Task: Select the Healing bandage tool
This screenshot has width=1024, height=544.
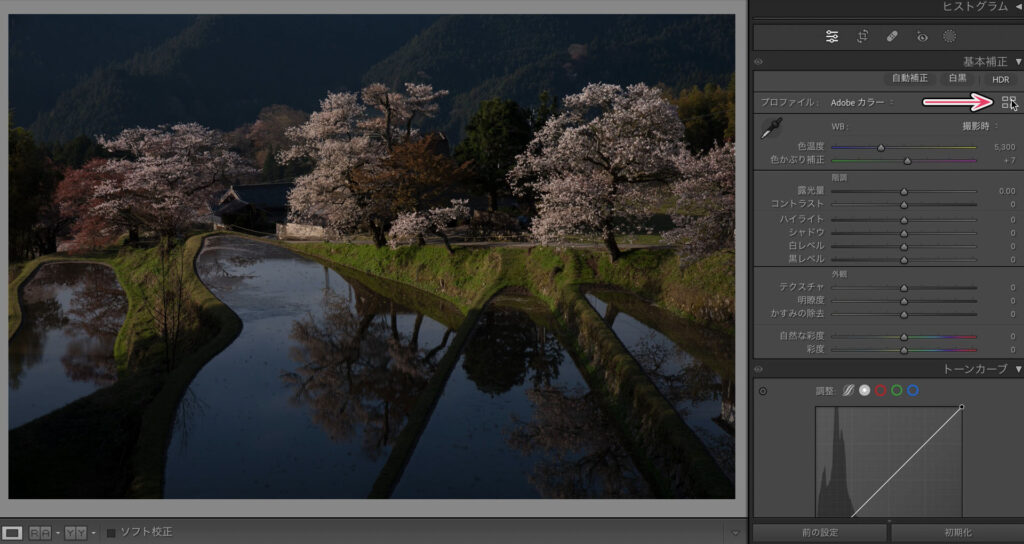Action: click(x=892, y=37)
